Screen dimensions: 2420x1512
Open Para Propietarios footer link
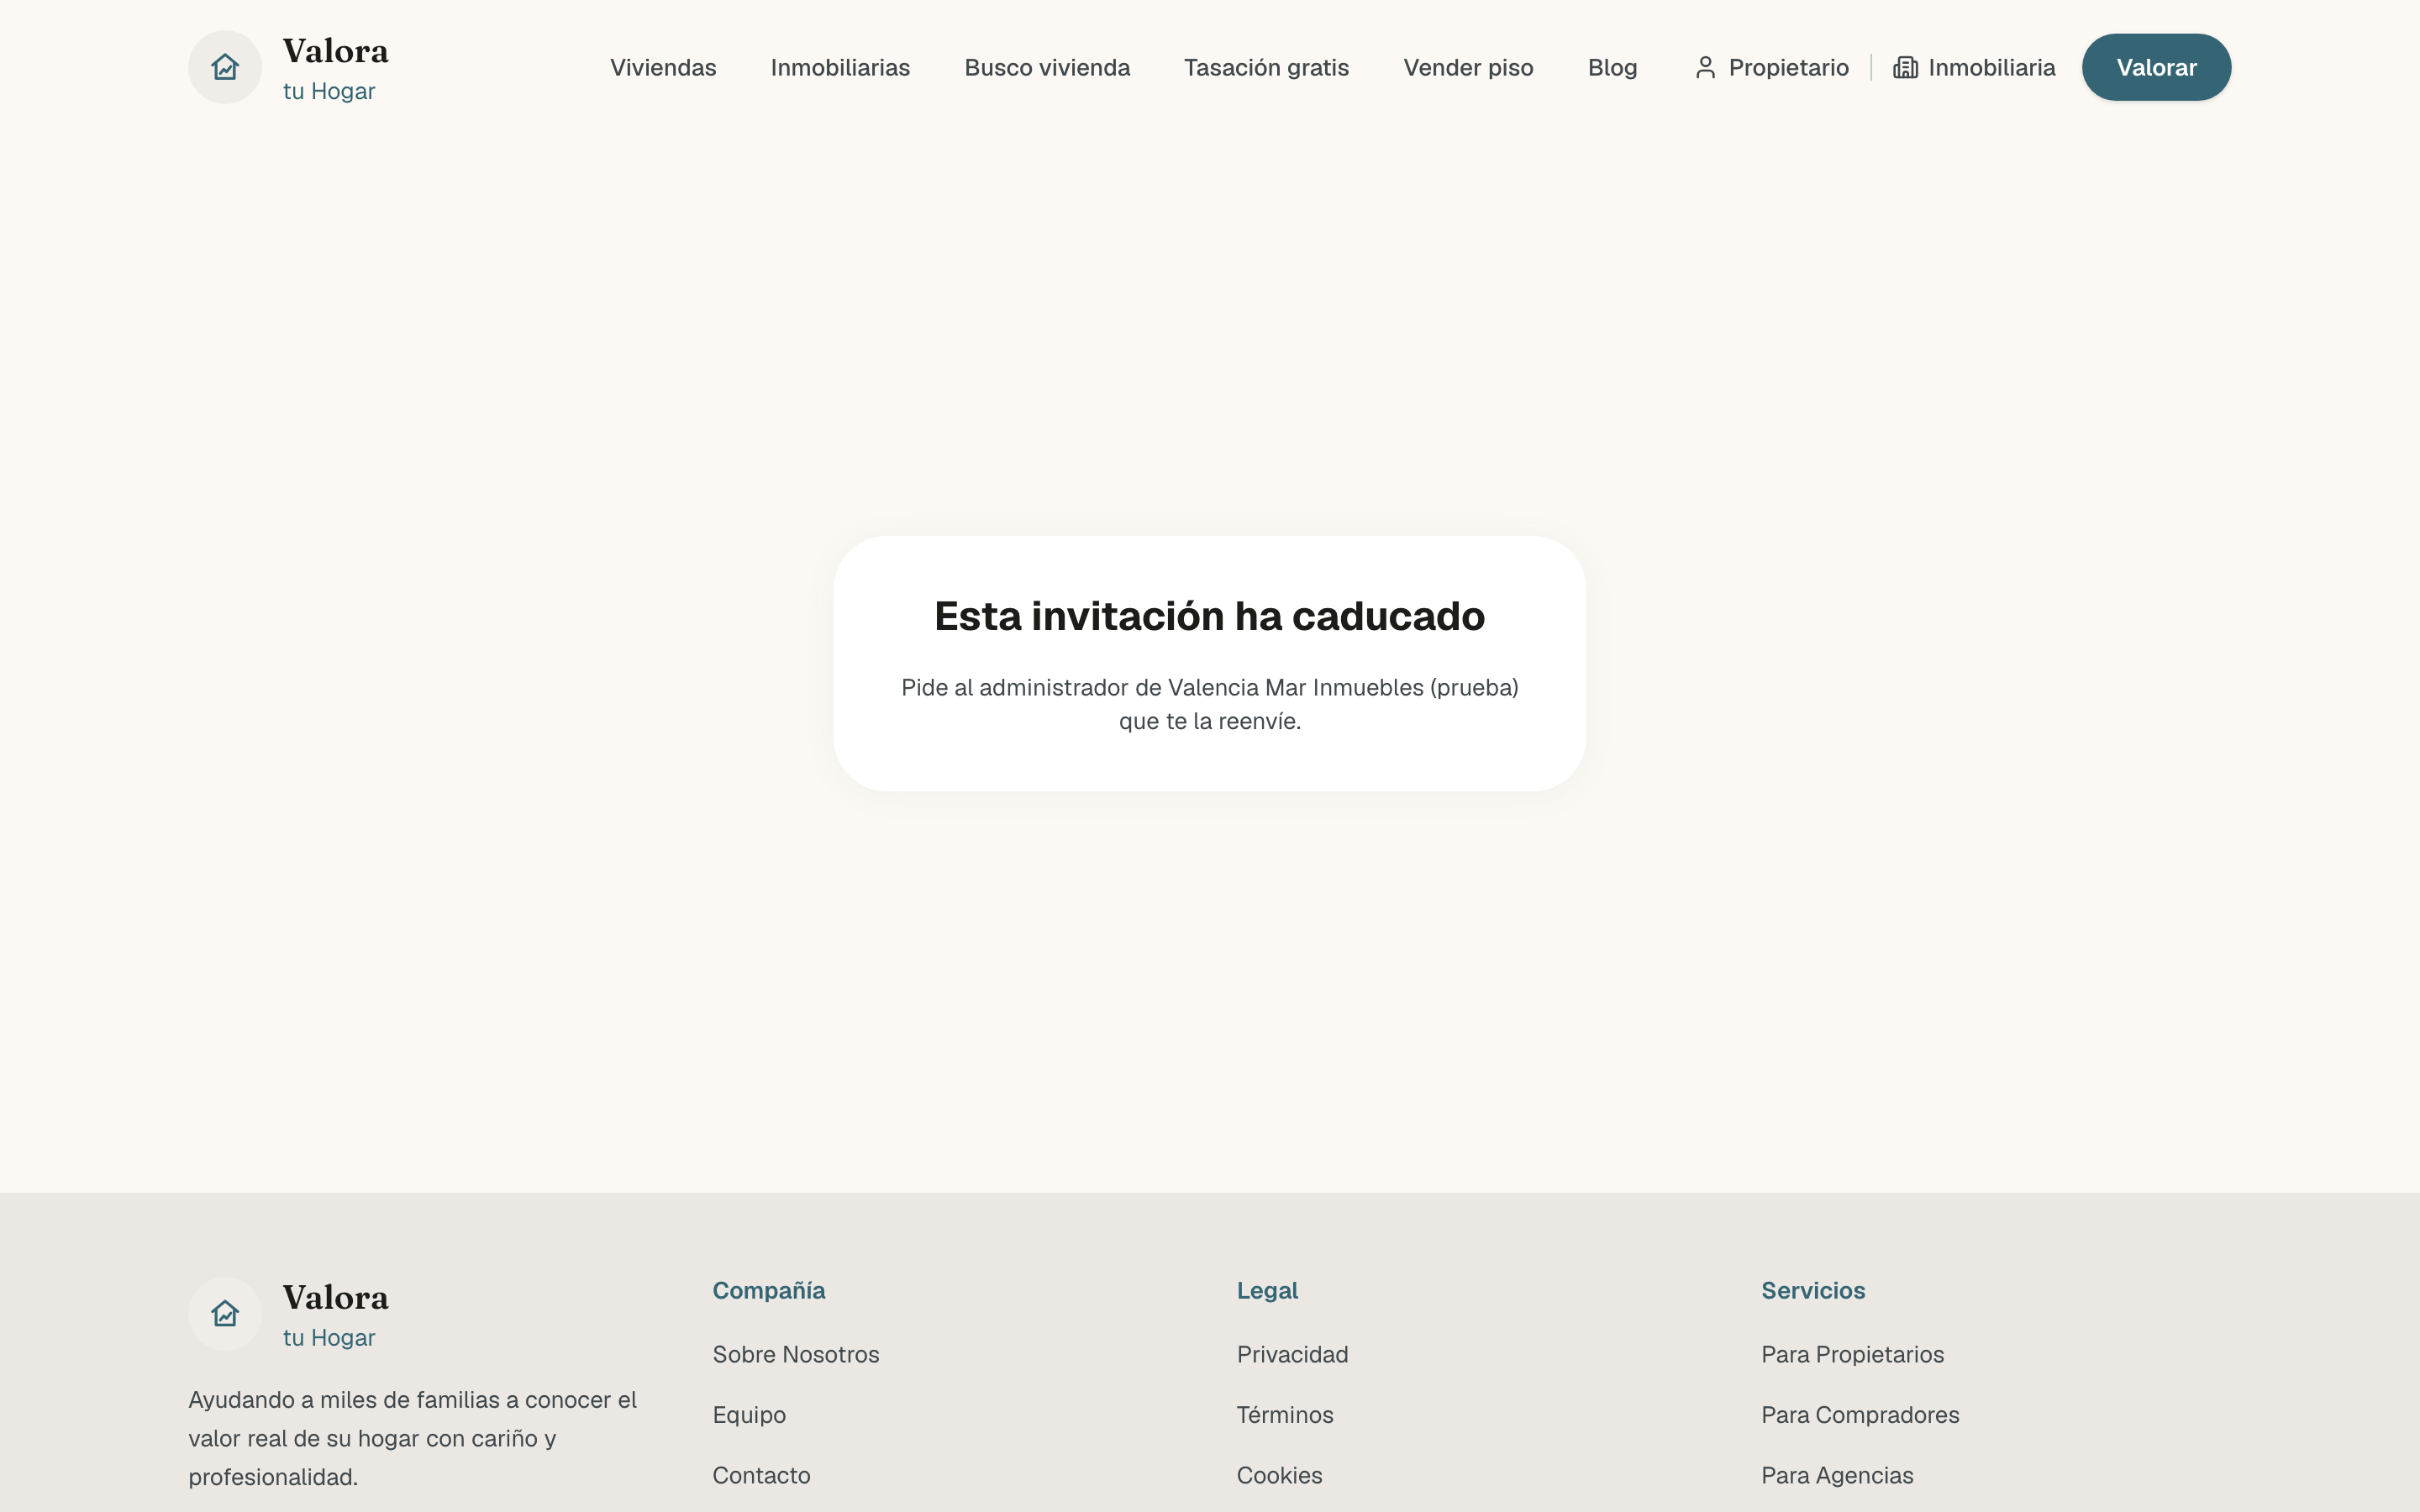tap(1852, 1354)
